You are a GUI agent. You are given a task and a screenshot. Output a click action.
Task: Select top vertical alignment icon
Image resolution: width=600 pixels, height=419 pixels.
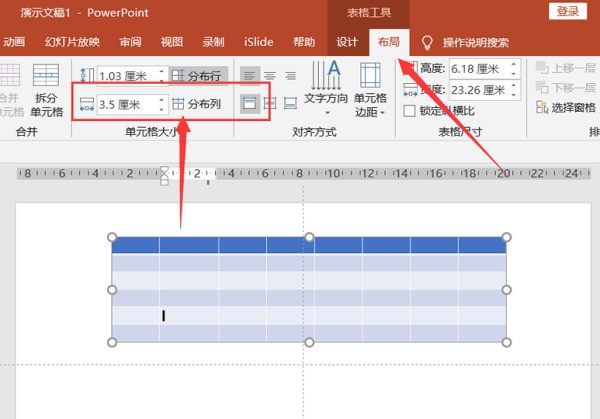coord(249,104)
